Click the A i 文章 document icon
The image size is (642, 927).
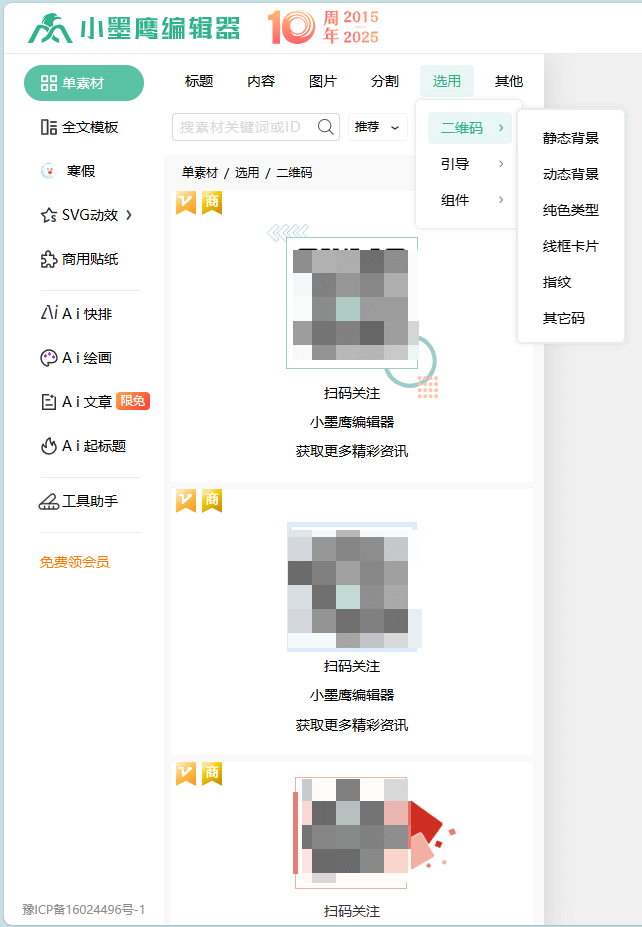point(48,402)
